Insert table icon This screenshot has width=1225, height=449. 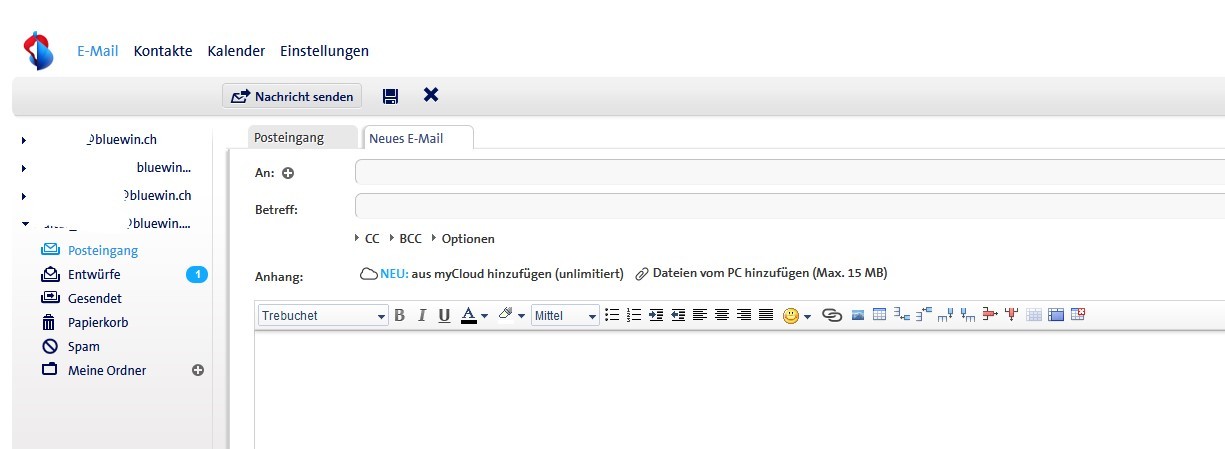click(880, 315)
